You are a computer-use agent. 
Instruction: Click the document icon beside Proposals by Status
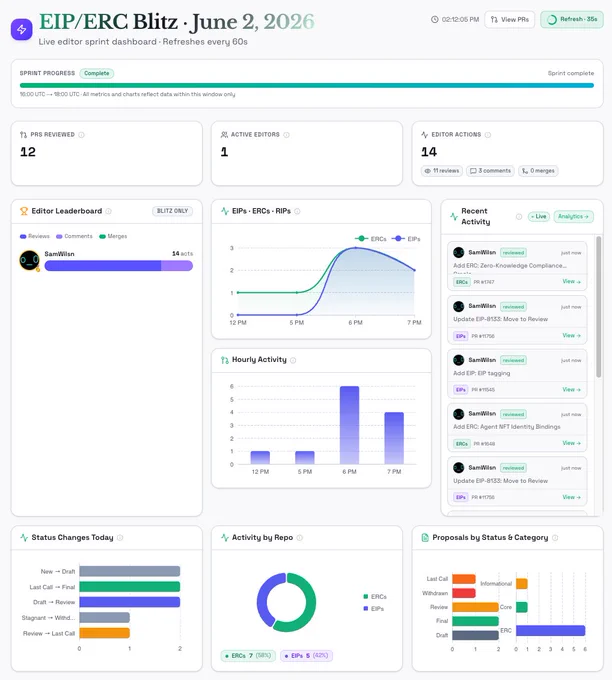pos(425,538)
